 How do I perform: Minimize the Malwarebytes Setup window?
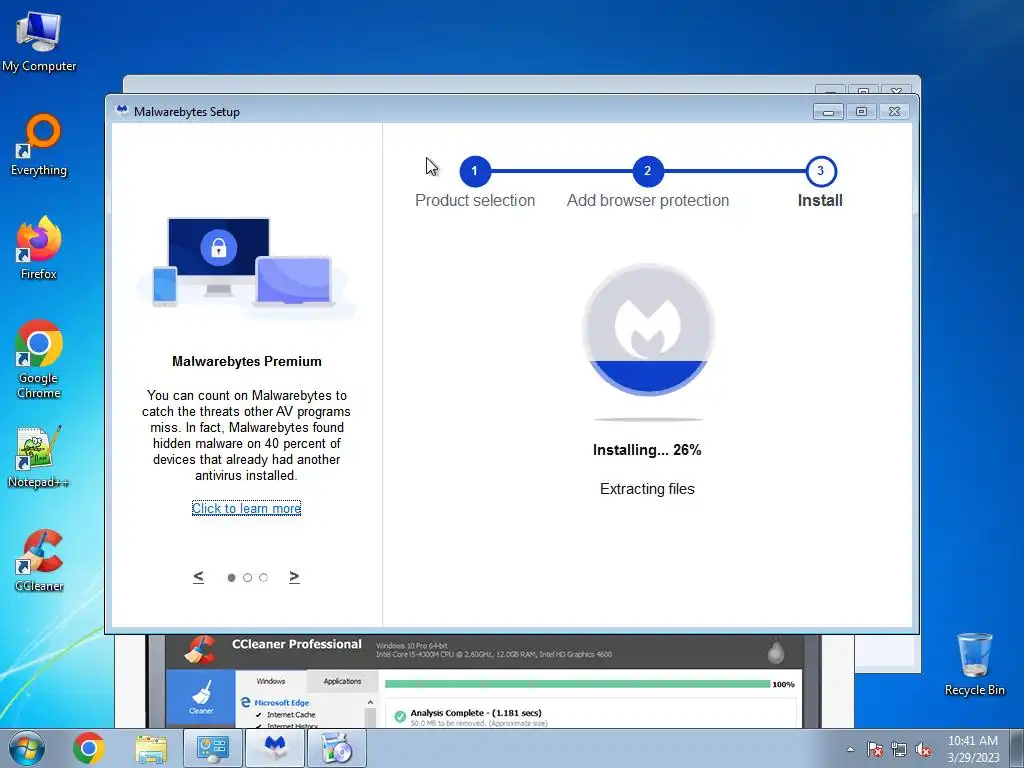pyautogui.click(x=828, y=112)
